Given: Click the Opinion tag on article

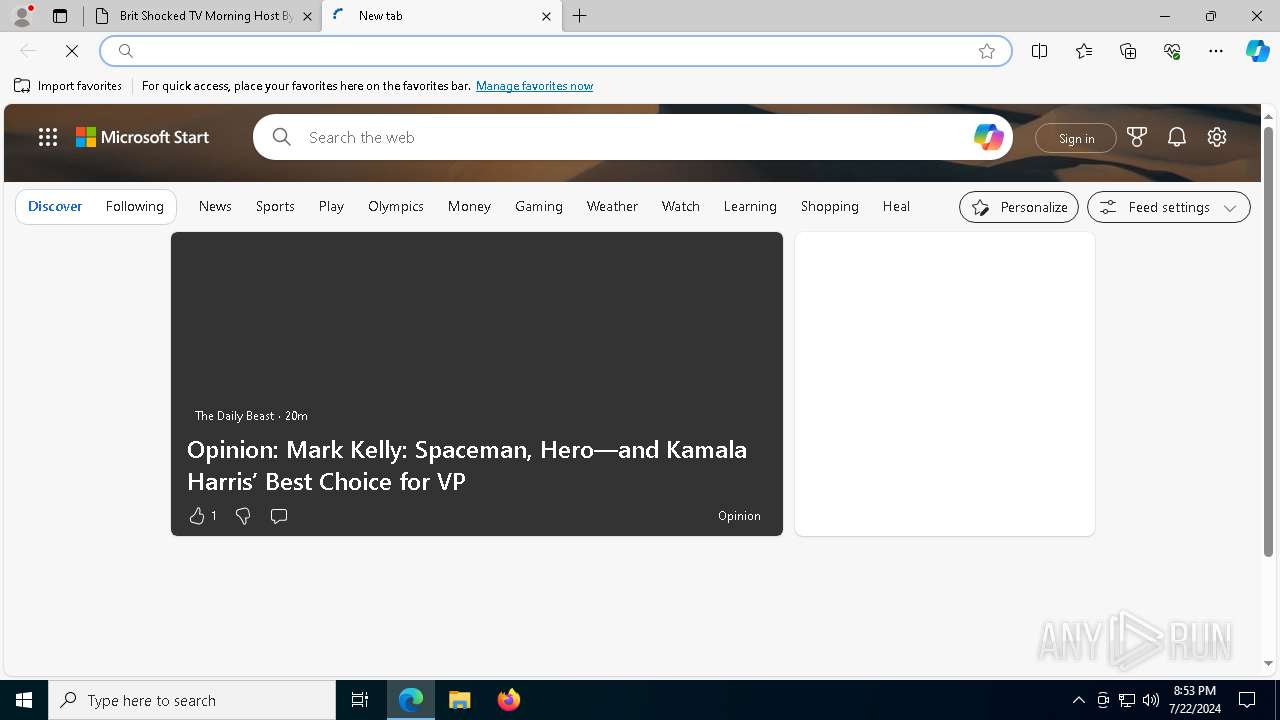Looking at the screenshot, I should click(x=739, y=516).
